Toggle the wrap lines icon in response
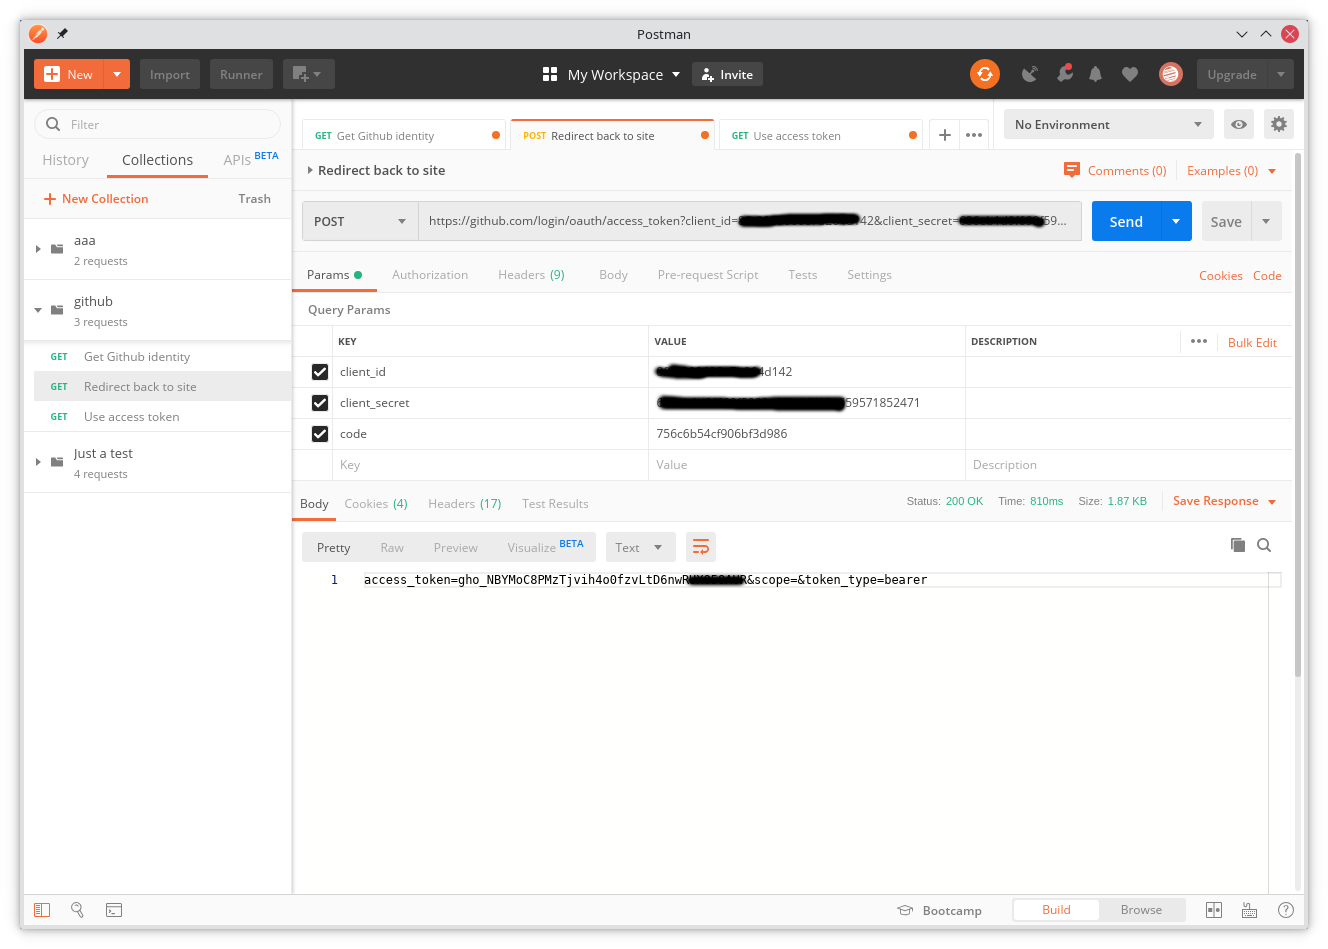1328x949 pixels. point(701,547)
